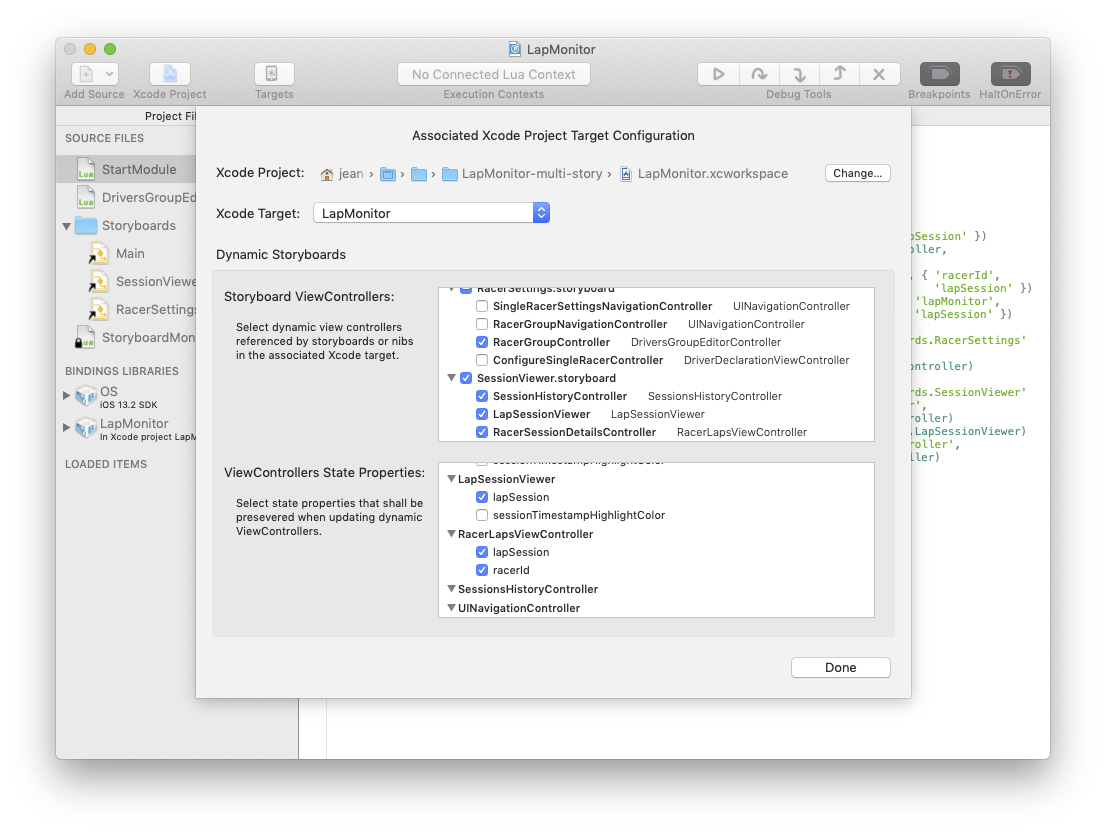This screenshot has height=833, width=1106.
Task: Click the Add Source toolbar icon
Action: (x=86, y=74)
